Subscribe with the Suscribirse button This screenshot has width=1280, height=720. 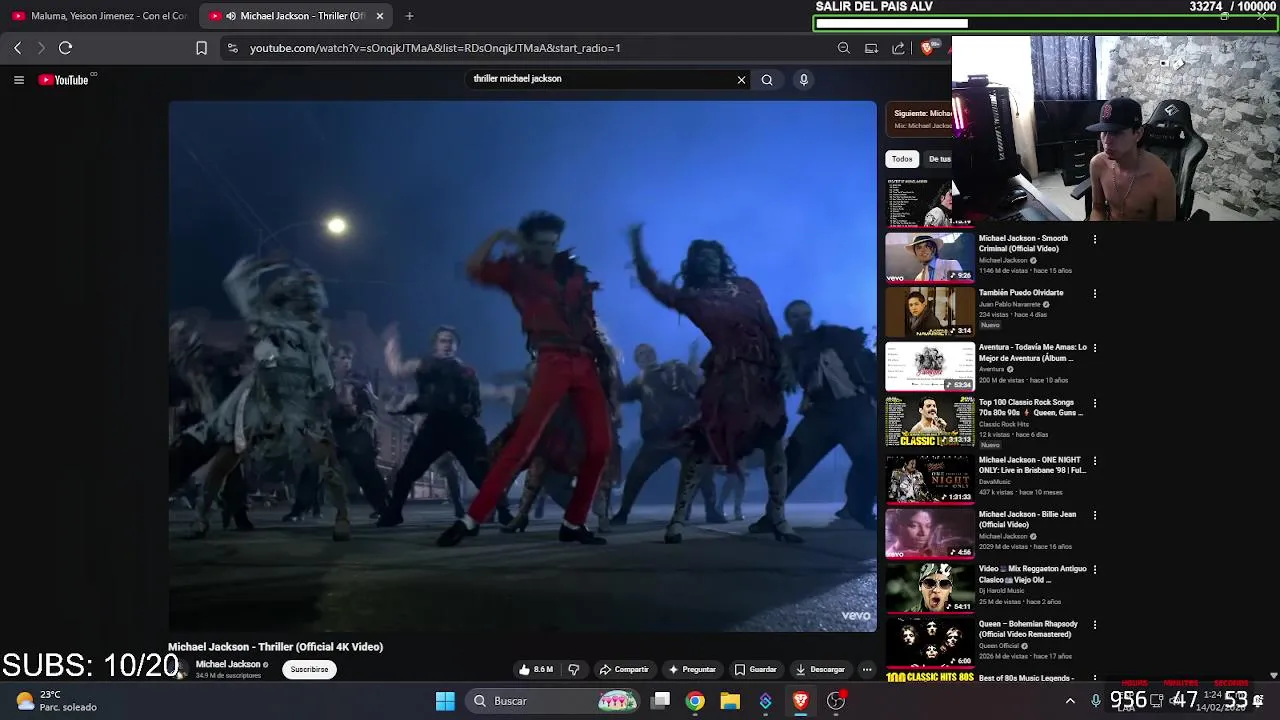pos(309,670)
